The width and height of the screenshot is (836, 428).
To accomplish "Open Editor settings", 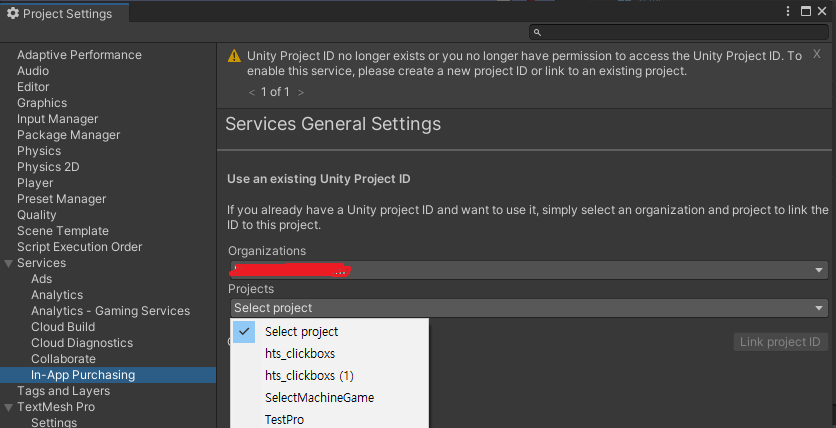I will [33, 87].
